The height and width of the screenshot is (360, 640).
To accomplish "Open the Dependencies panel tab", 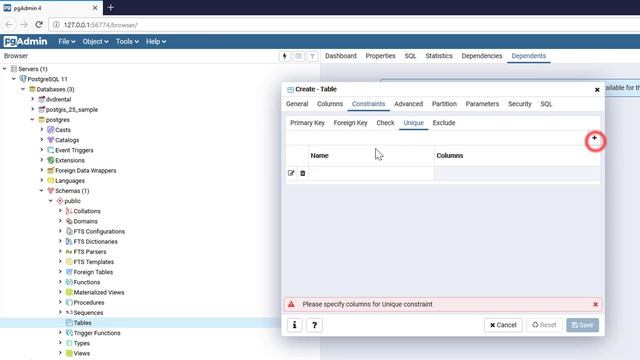I will 482,56.
